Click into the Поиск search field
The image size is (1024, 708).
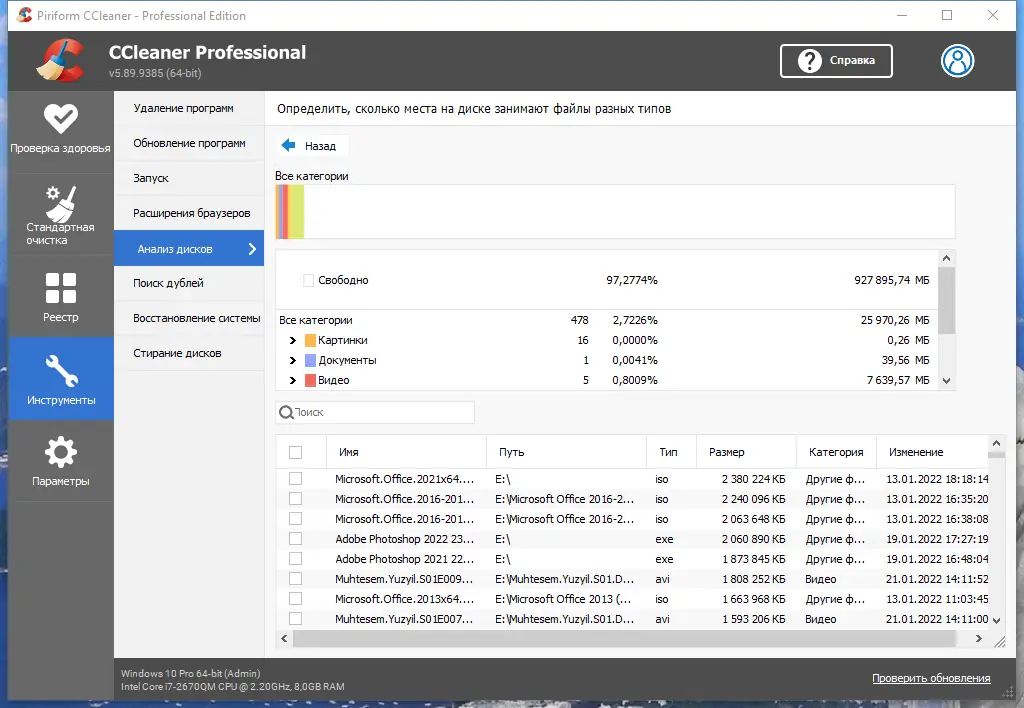click(x=375, y=412)
